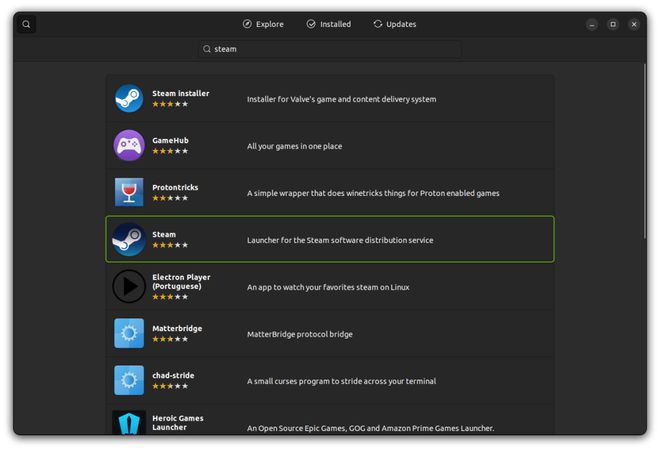This screenshot has height=450, width=660.
Task: Click the Heroic Games Launcher icon
Action: coord(129,423)
